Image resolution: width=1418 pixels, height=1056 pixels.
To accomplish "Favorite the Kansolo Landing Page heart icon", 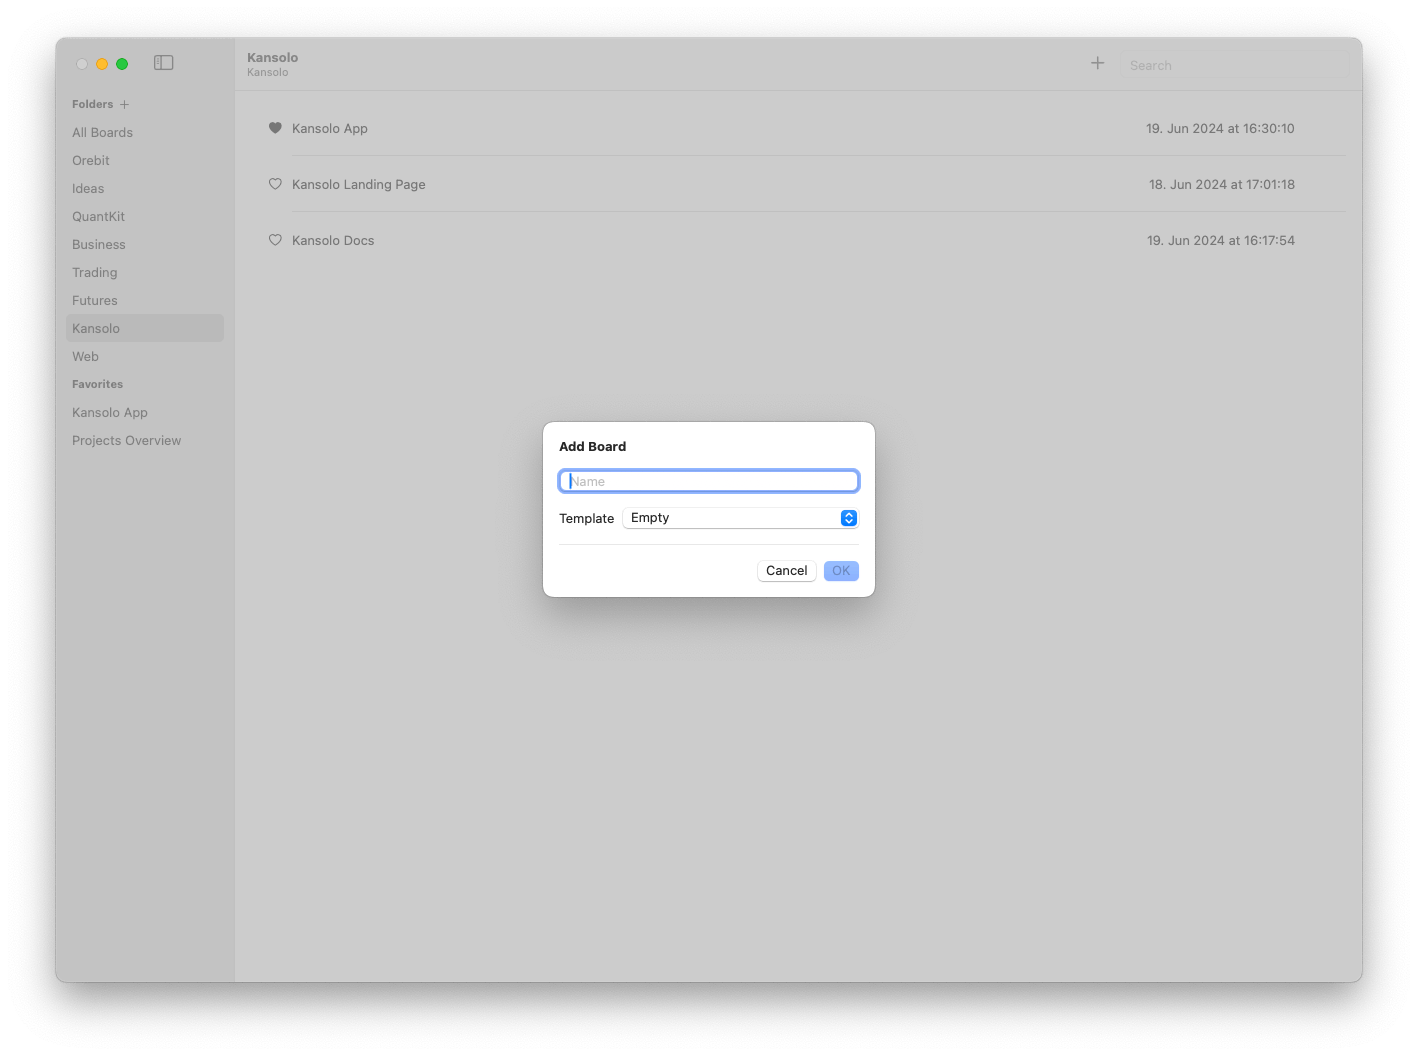I will tap(275, 184).
